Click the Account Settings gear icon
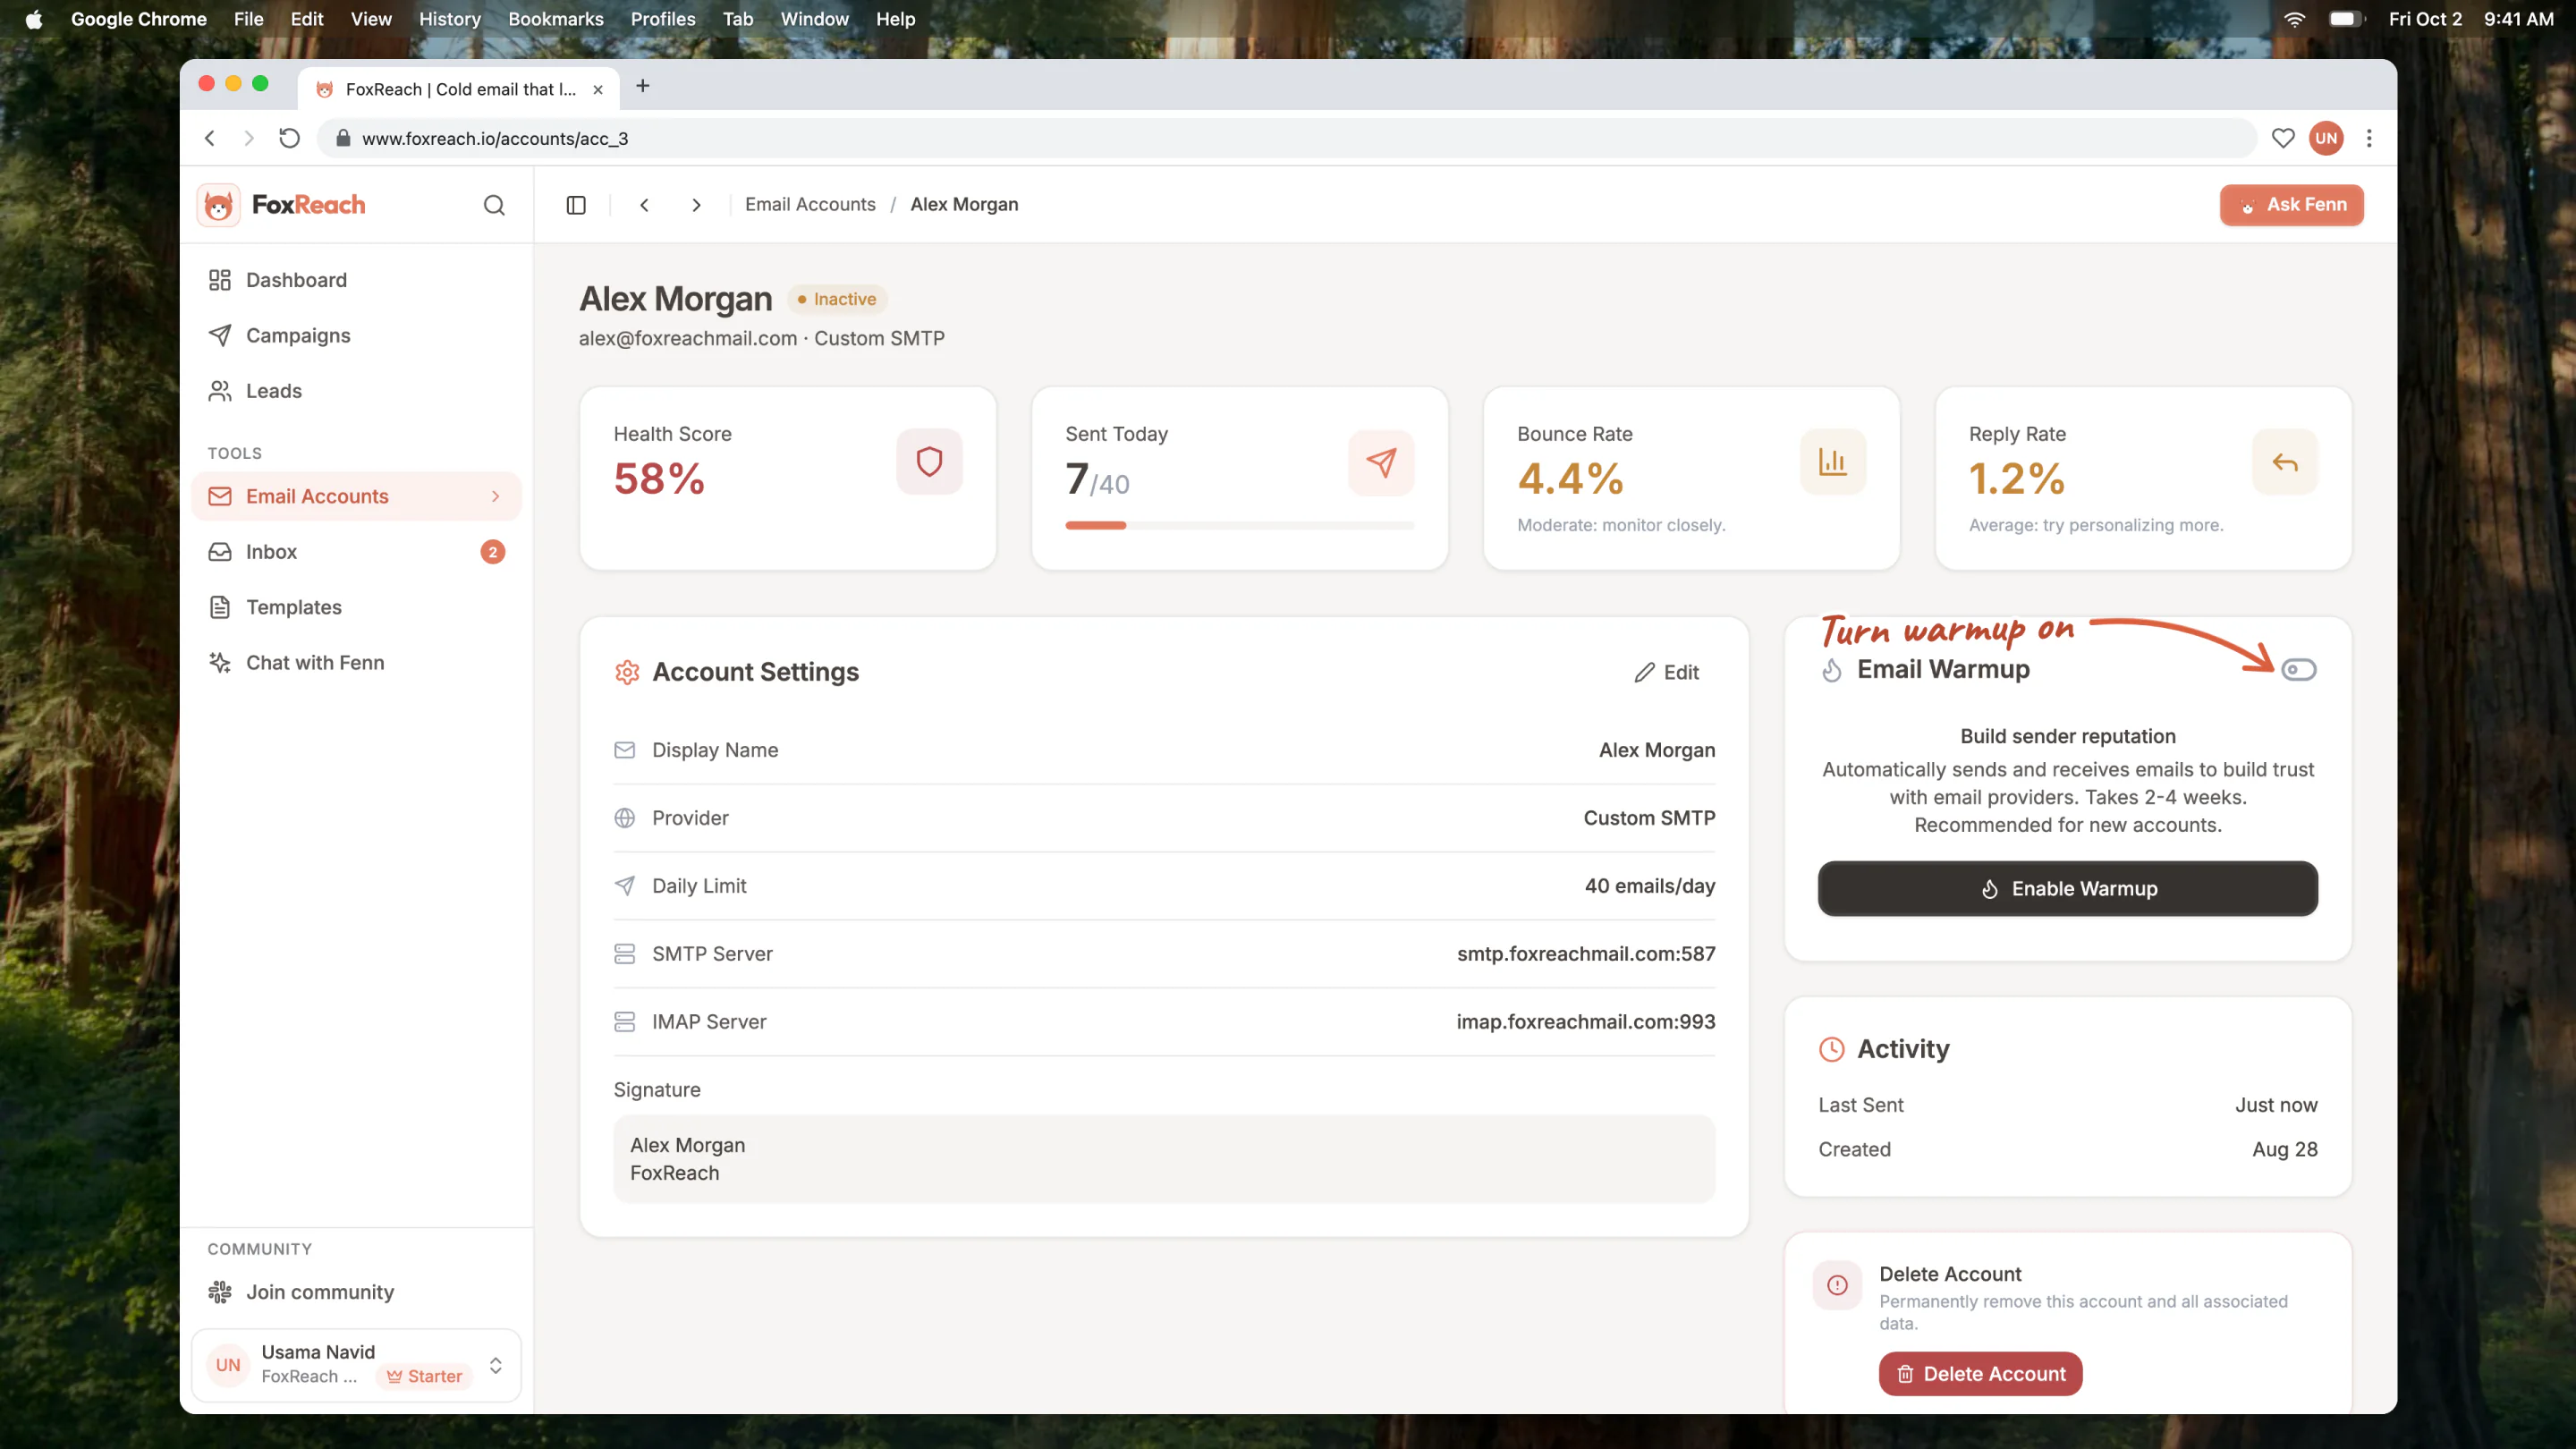The height and width of the screenshot is (1449, 2576). (x=627, y=672)
